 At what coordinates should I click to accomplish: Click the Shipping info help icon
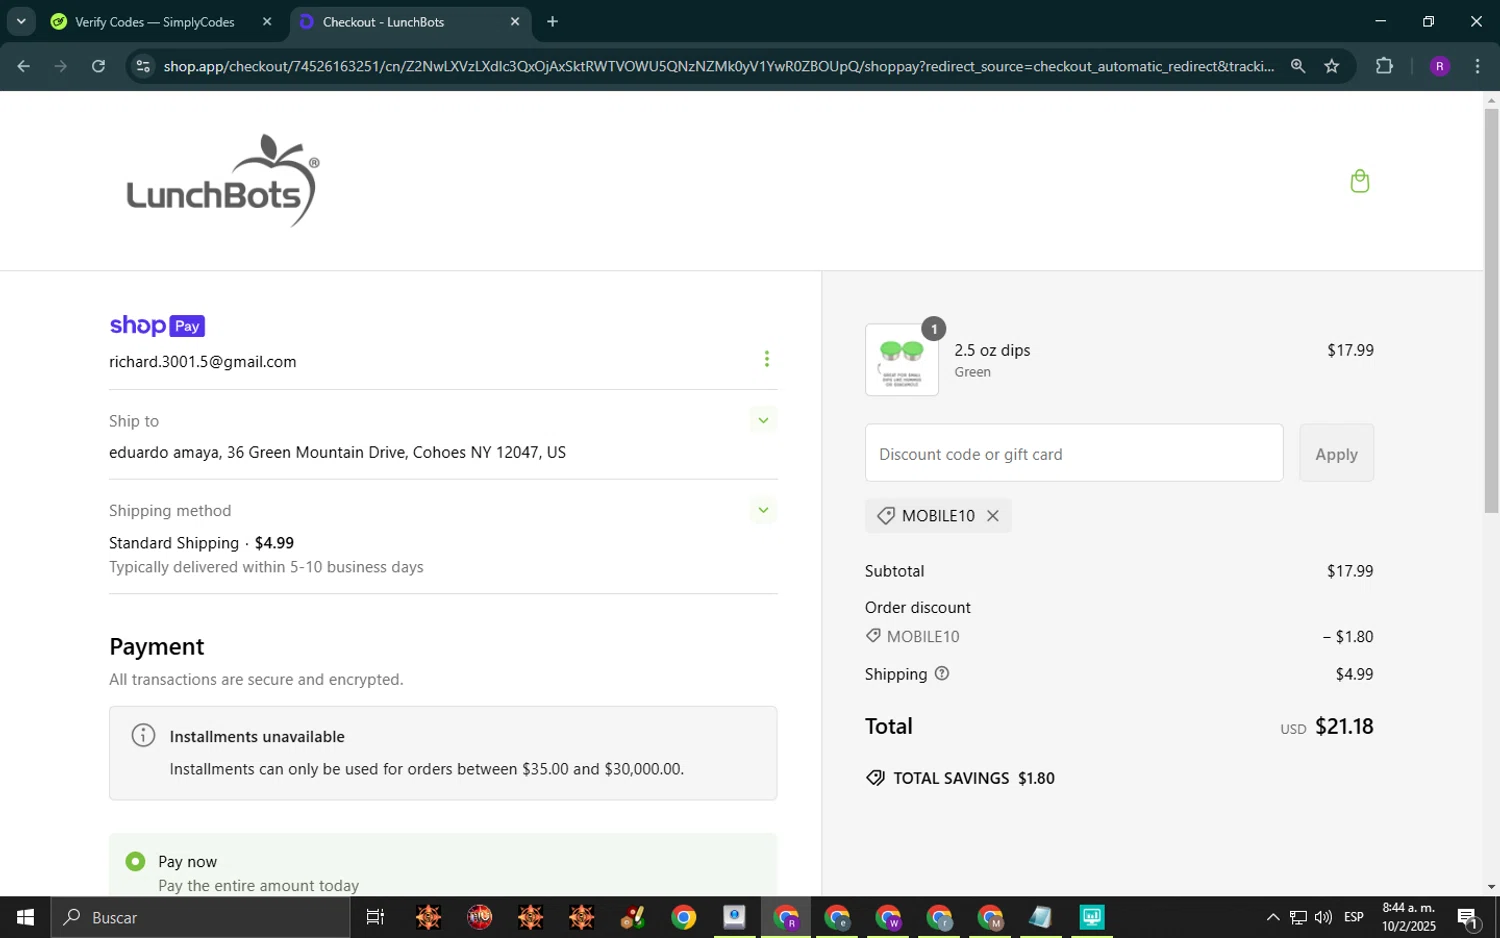point(941,674)
